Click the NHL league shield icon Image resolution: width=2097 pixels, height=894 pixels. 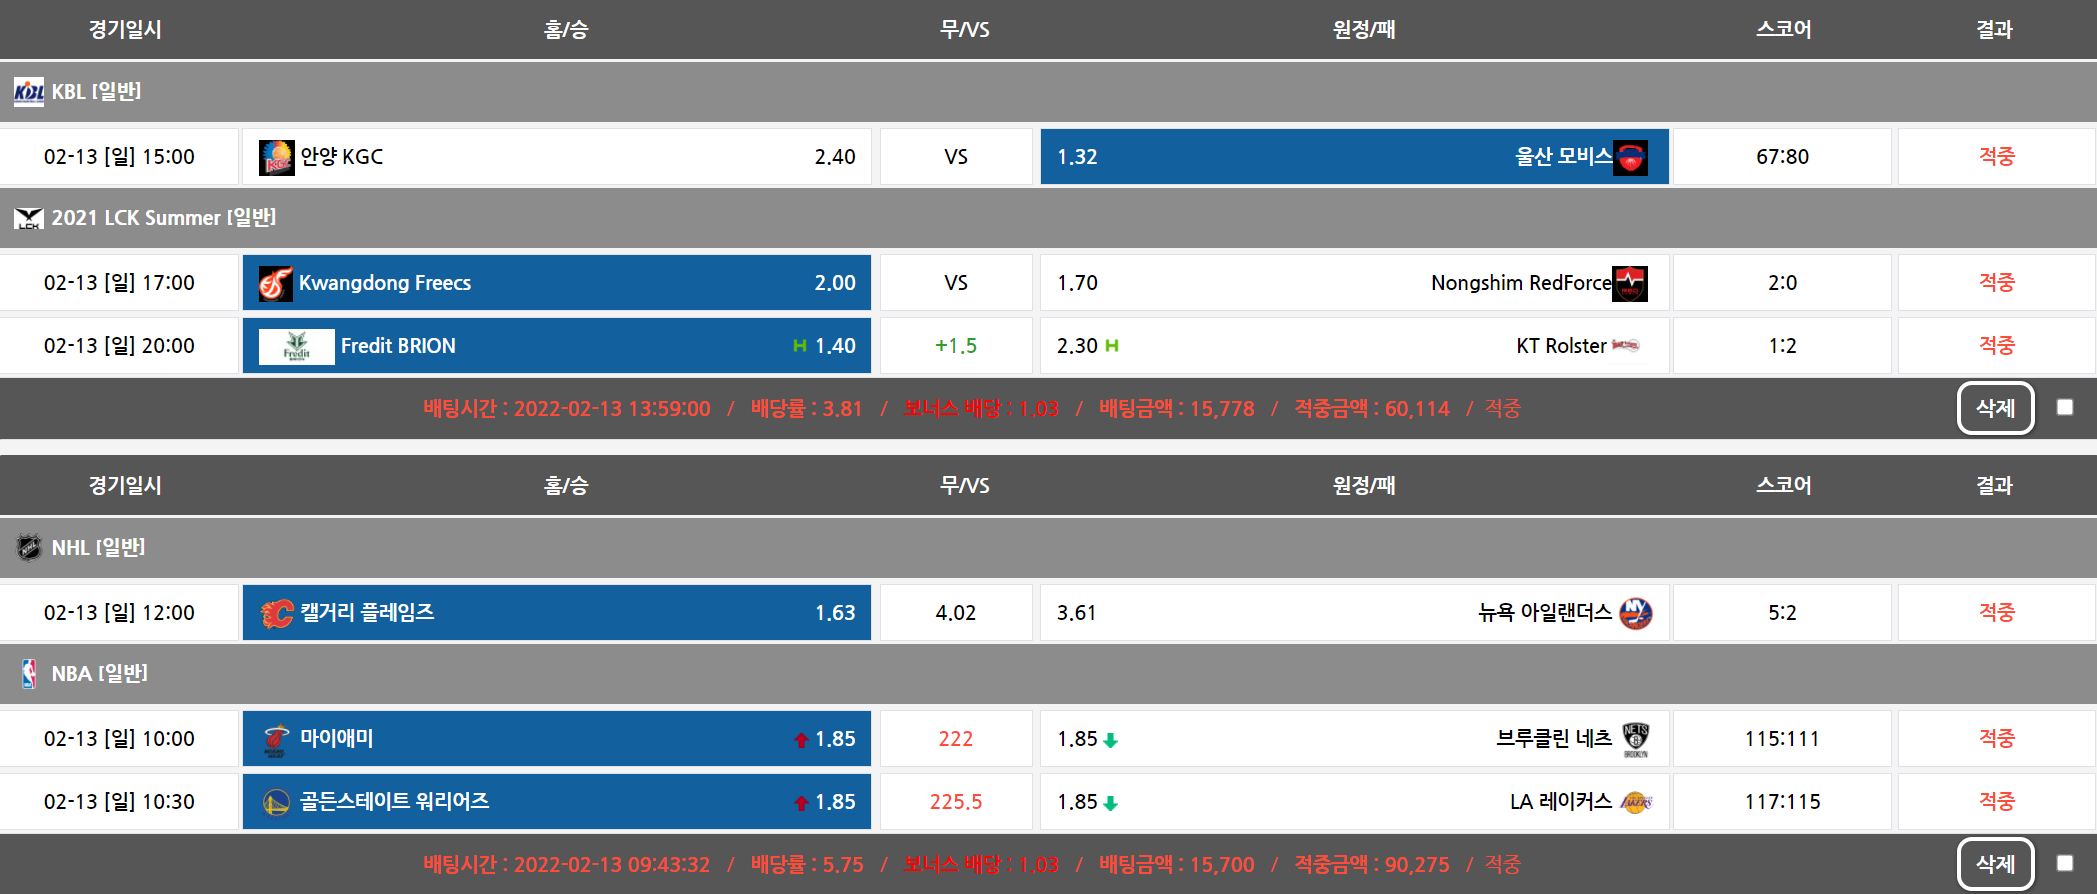(28, 547)
